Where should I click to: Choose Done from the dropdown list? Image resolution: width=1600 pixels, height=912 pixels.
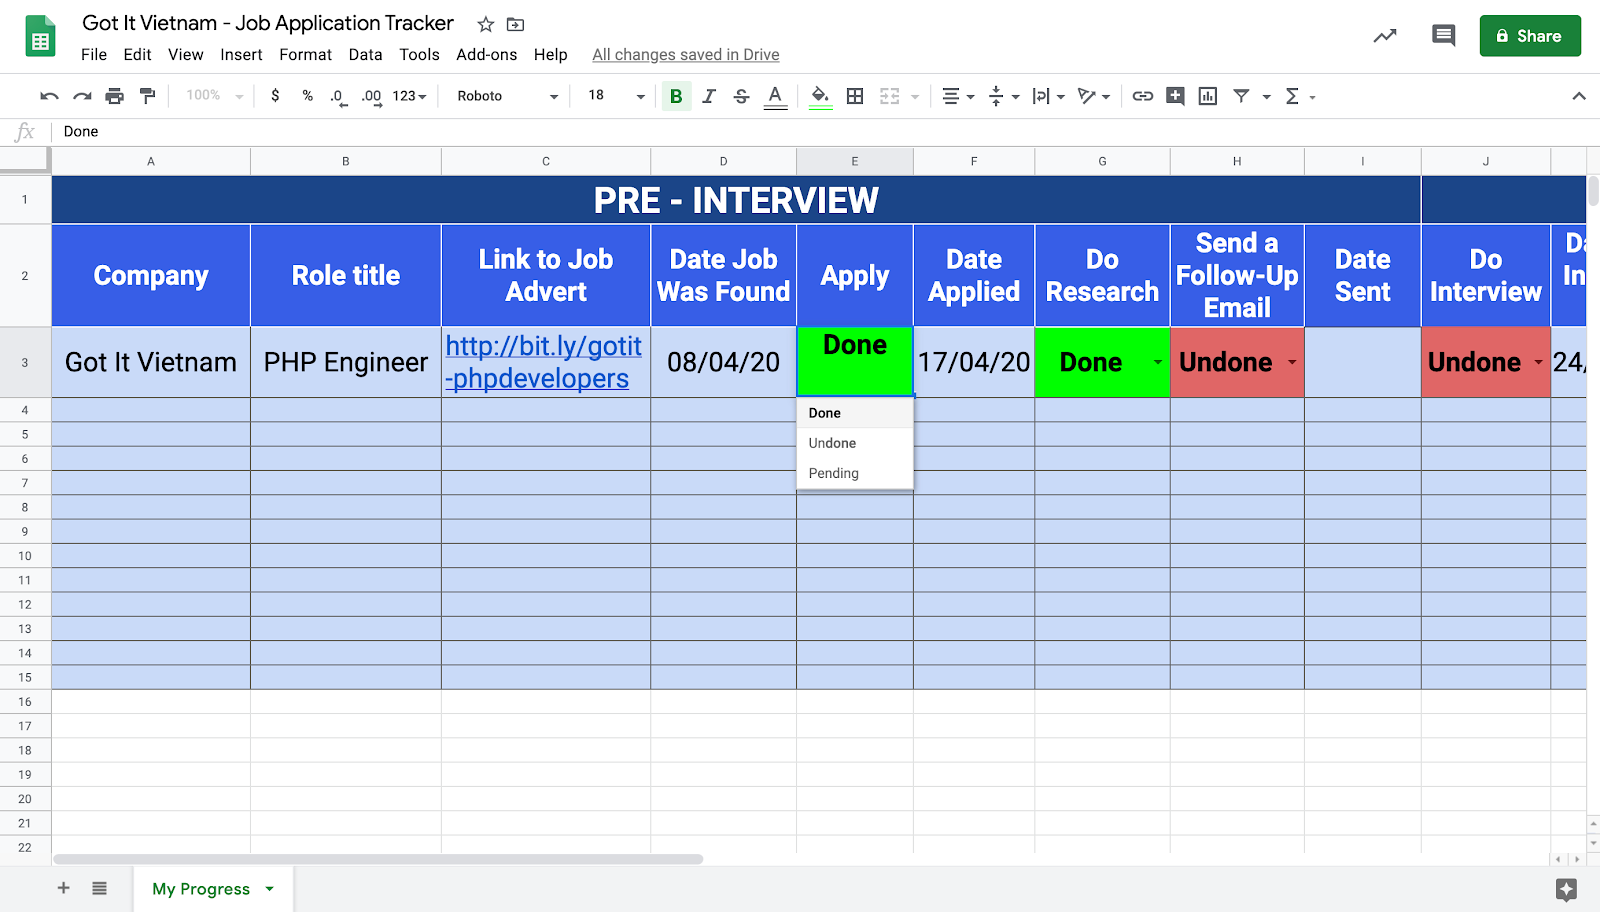tap(855, 413)
